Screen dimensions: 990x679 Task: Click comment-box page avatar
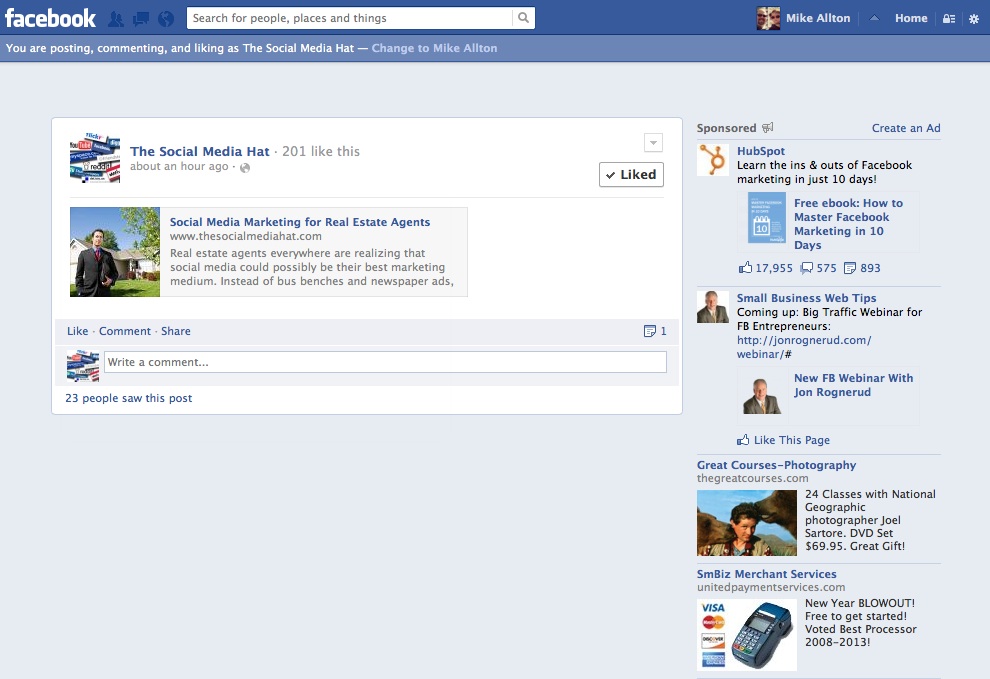coord(83,366)
